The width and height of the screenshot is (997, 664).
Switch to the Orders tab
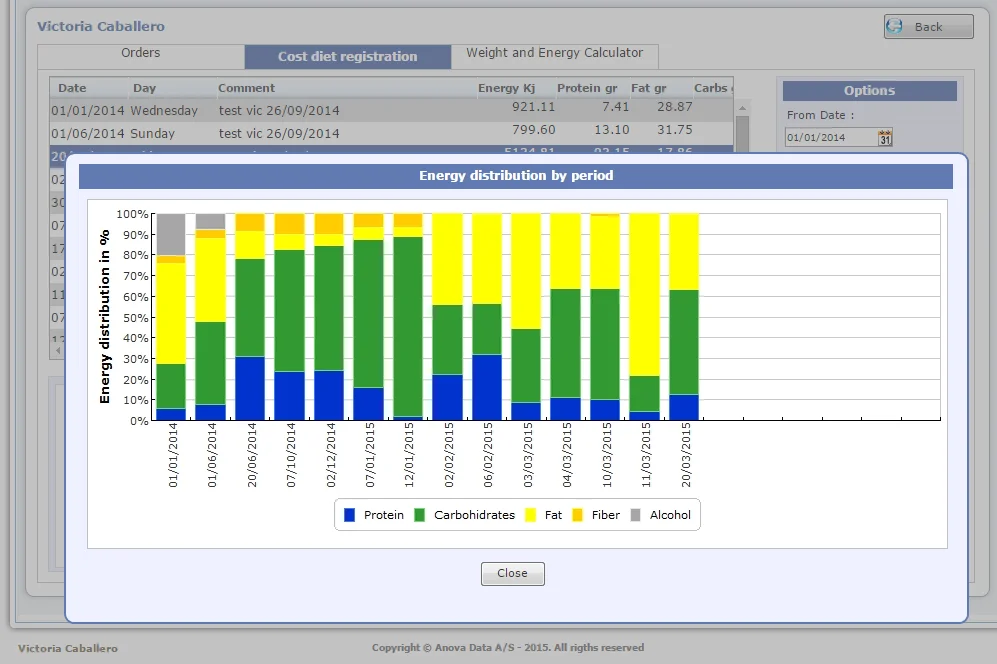tap(141, 54)
